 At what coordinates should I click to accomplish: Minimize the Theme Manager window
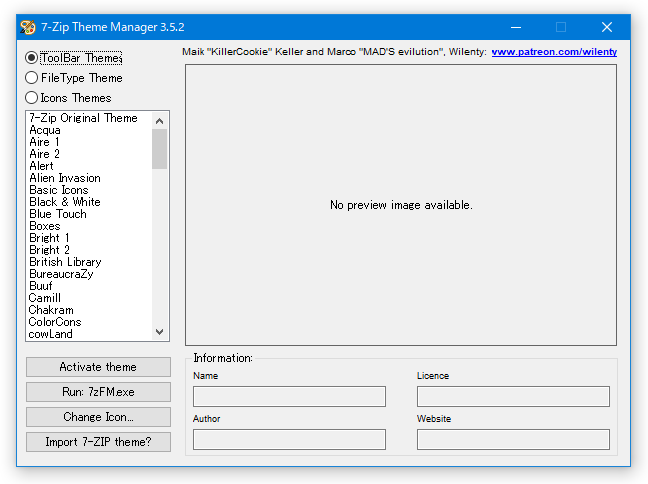(x=516, y=27)
